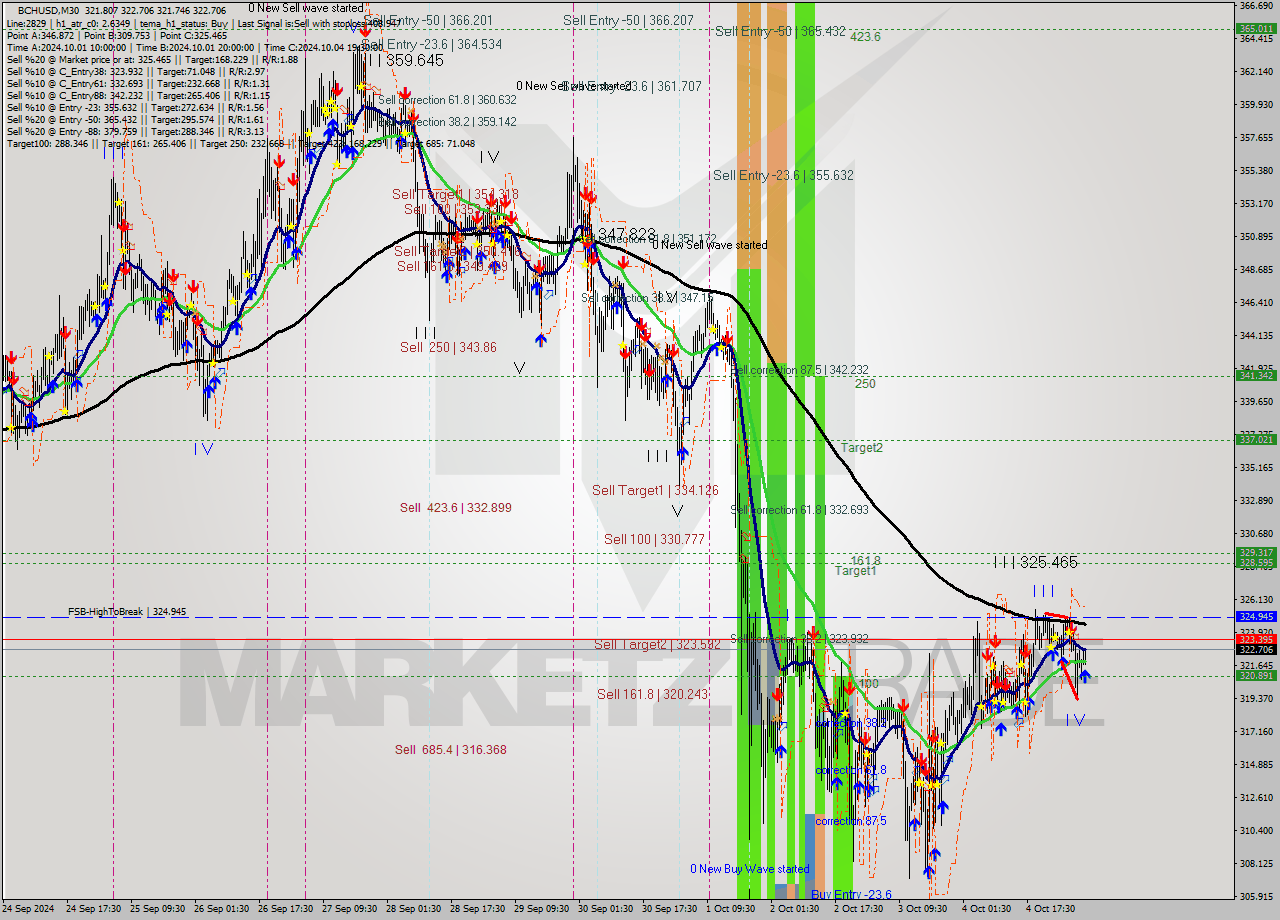Click the green 'Target2' label
This screenshot has width=1280, height=920.
[861, 448]
